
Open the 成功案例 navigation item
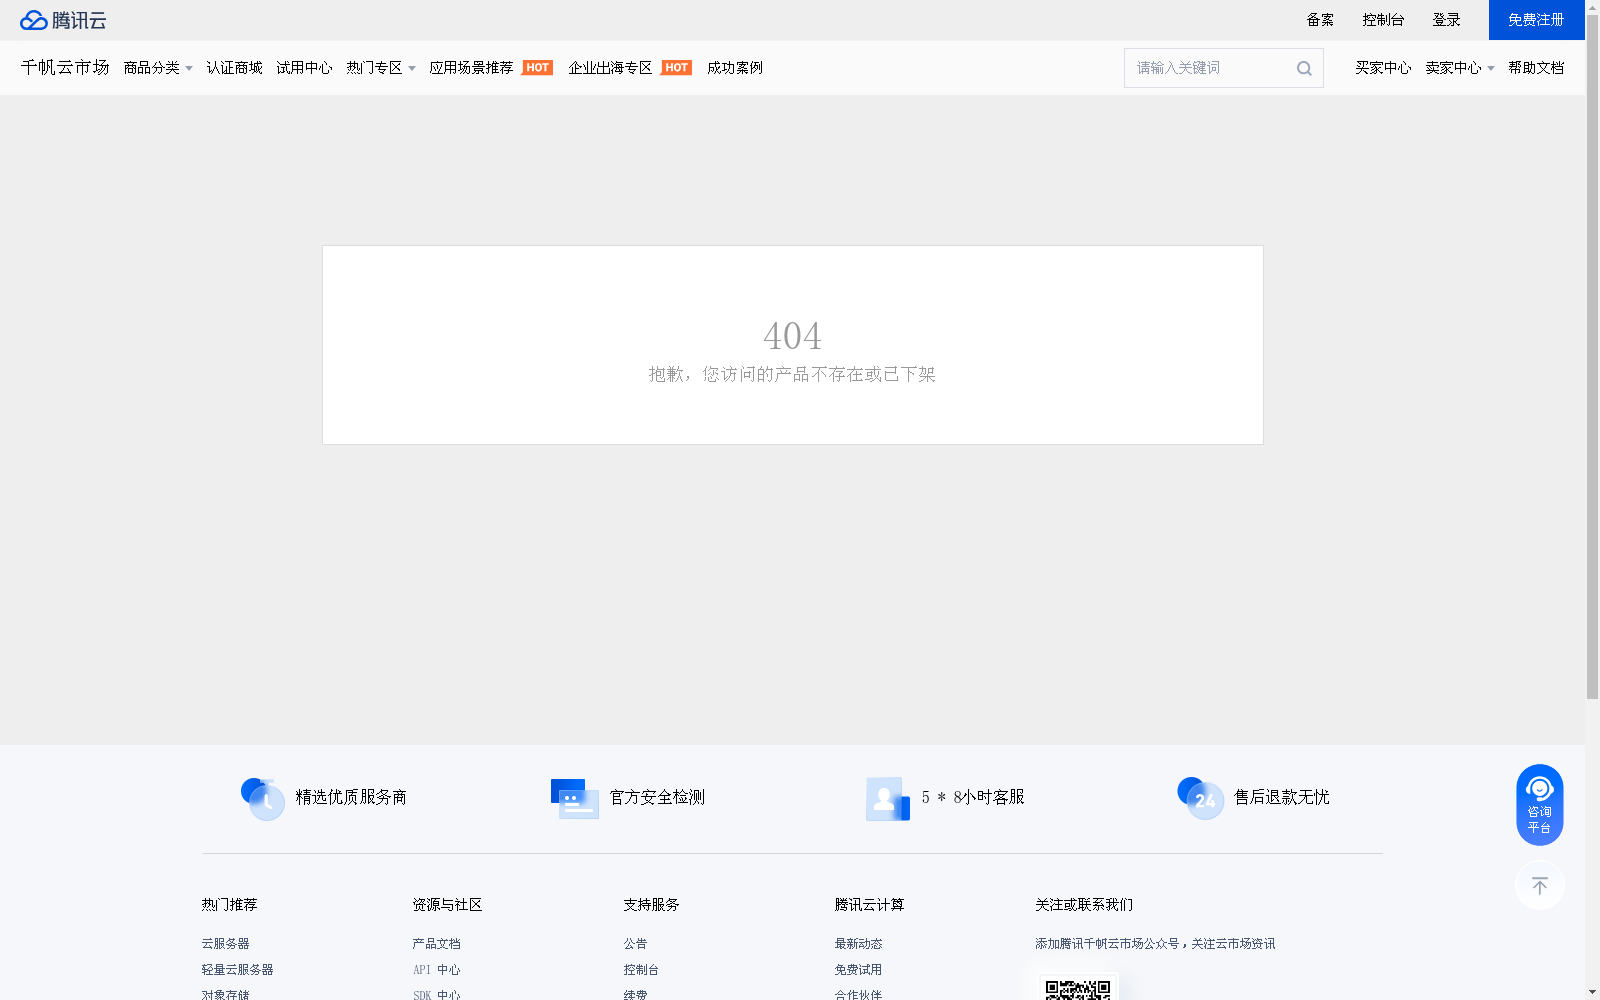coord(734,67)
